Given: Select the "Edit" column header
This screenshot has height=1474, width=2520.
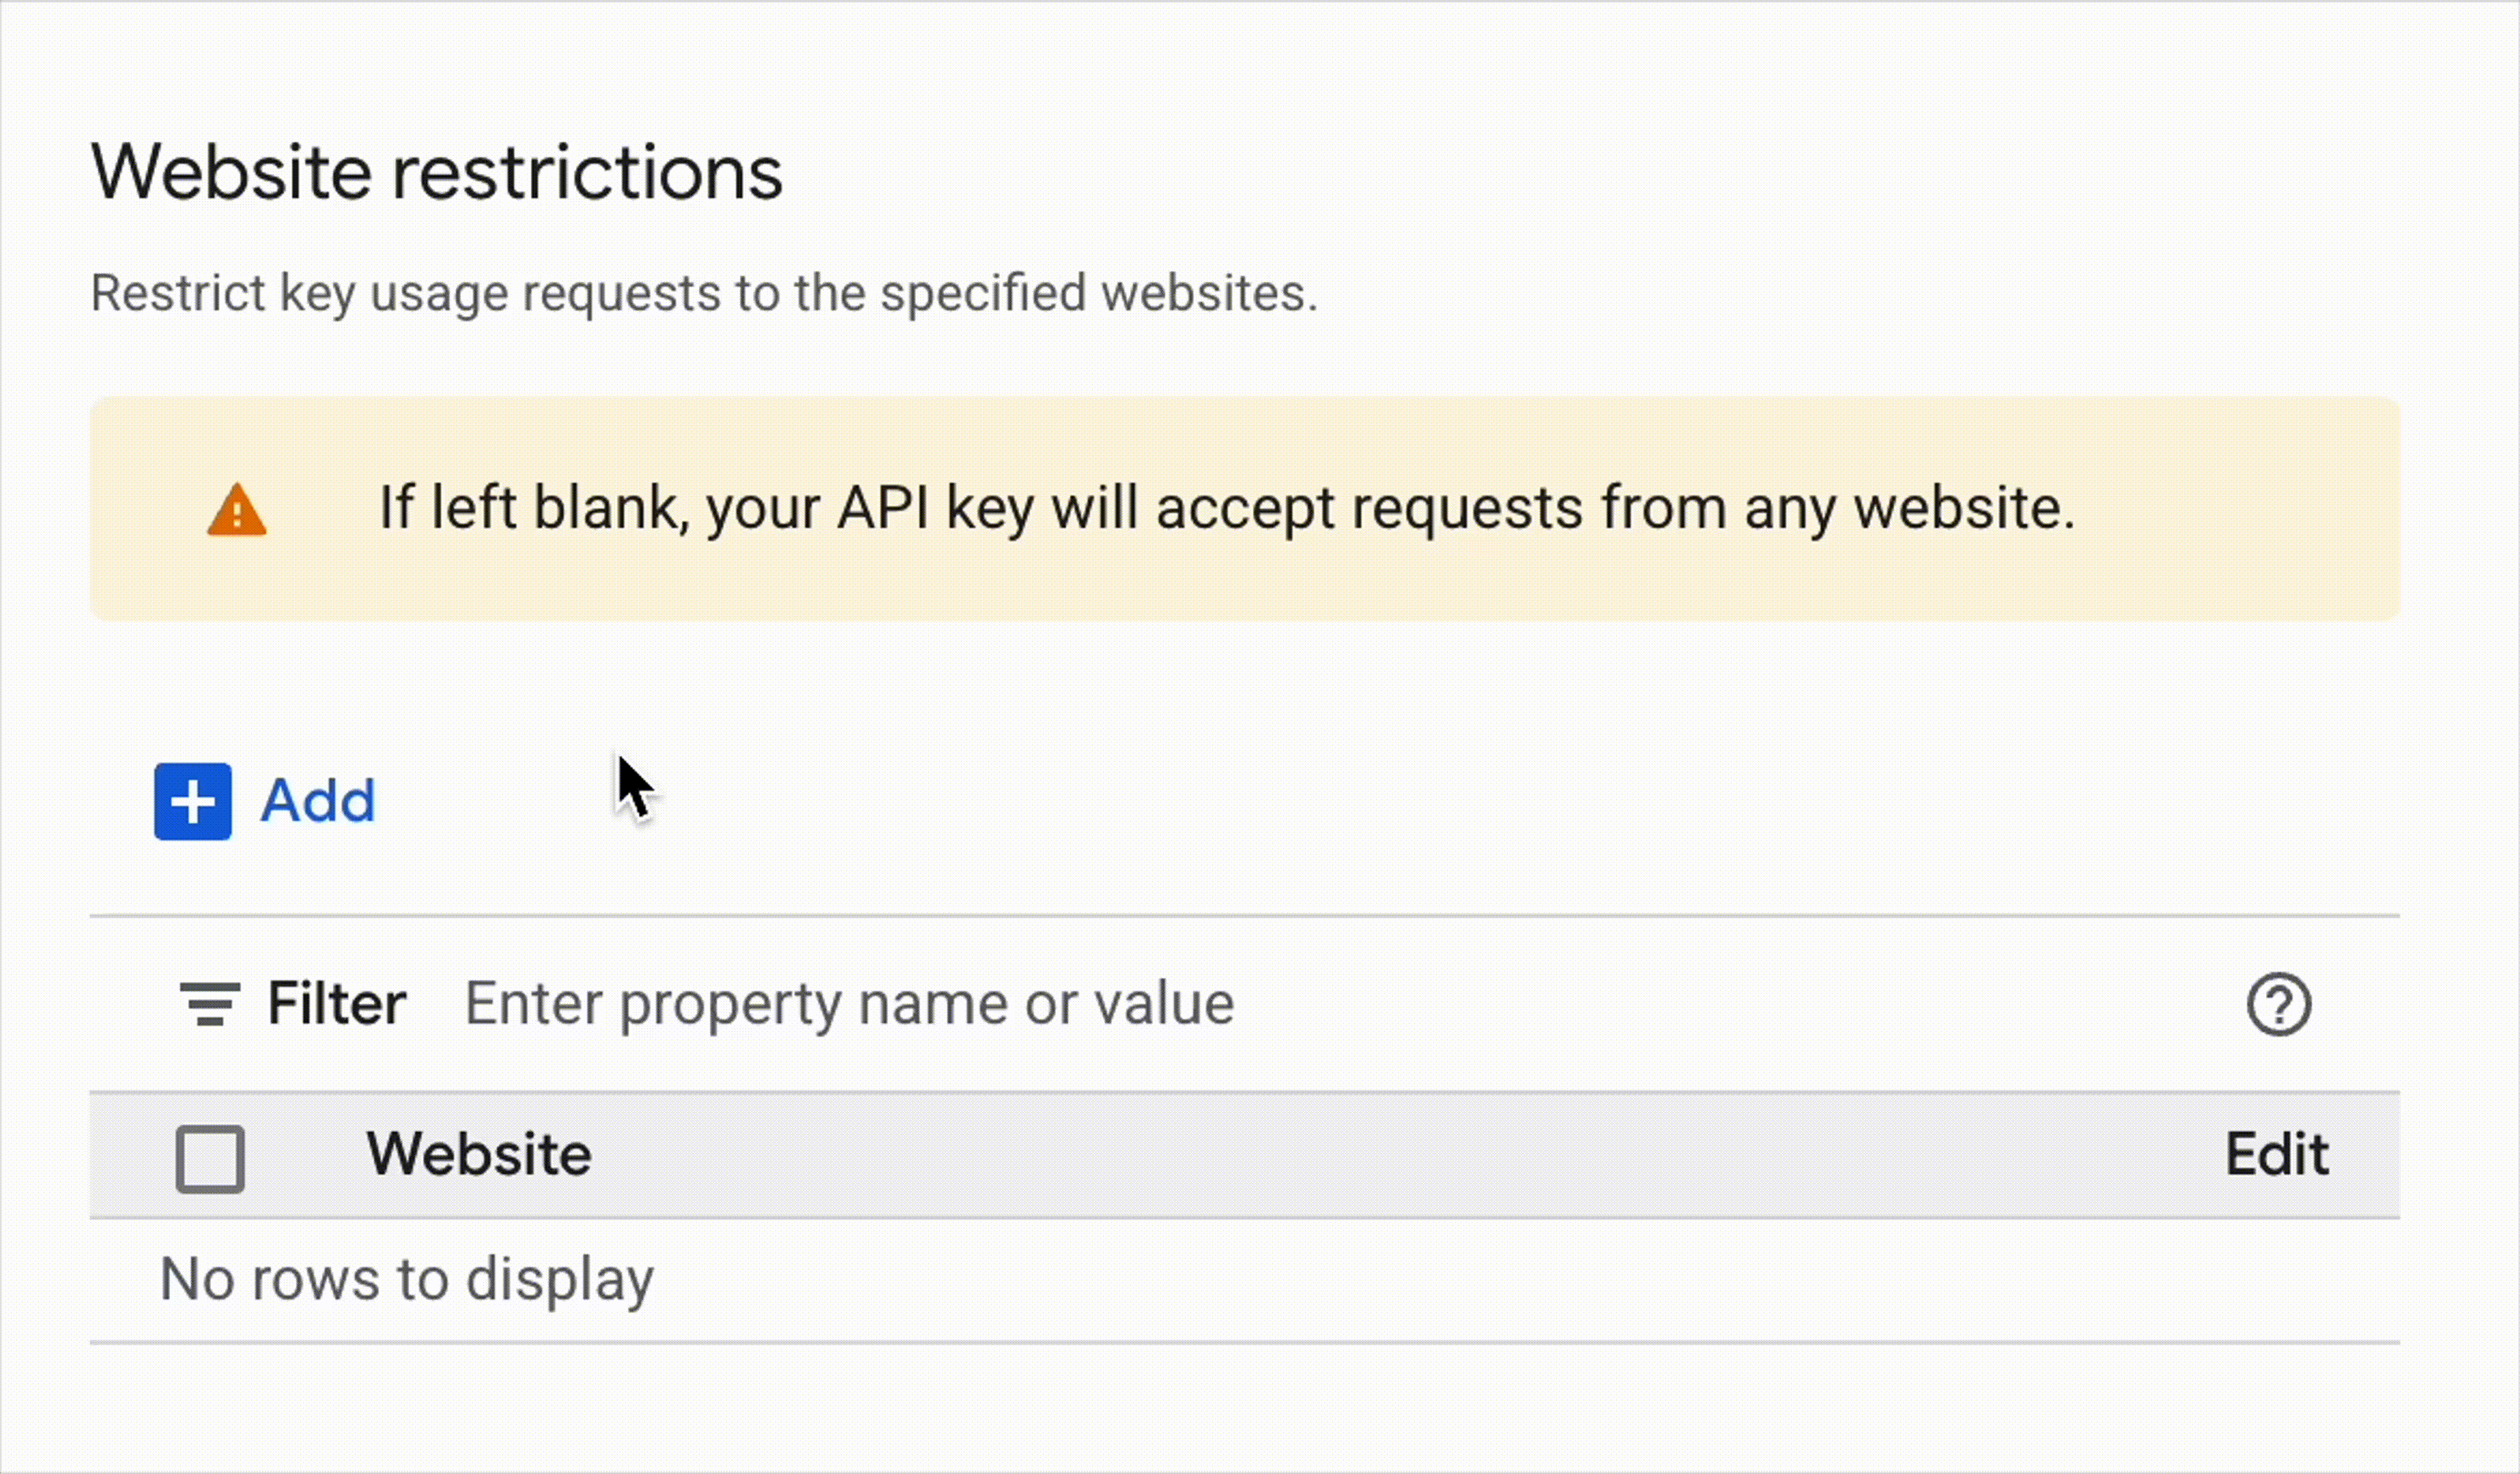Looking at the screenshot, I should [2276, 1154].
